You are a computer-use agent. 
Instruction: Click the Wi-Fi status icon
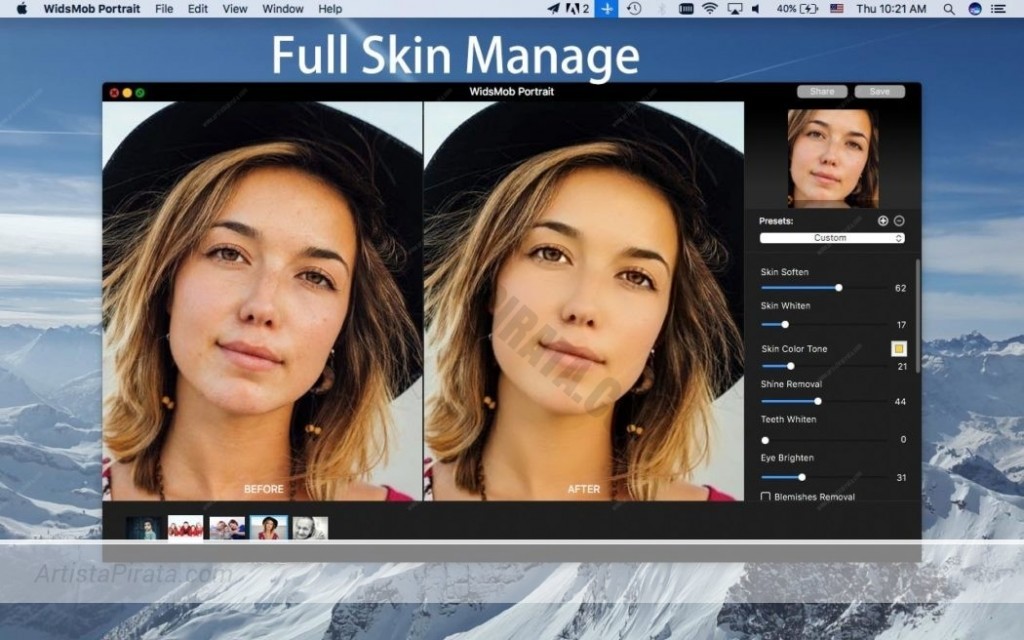pos(710,9)
